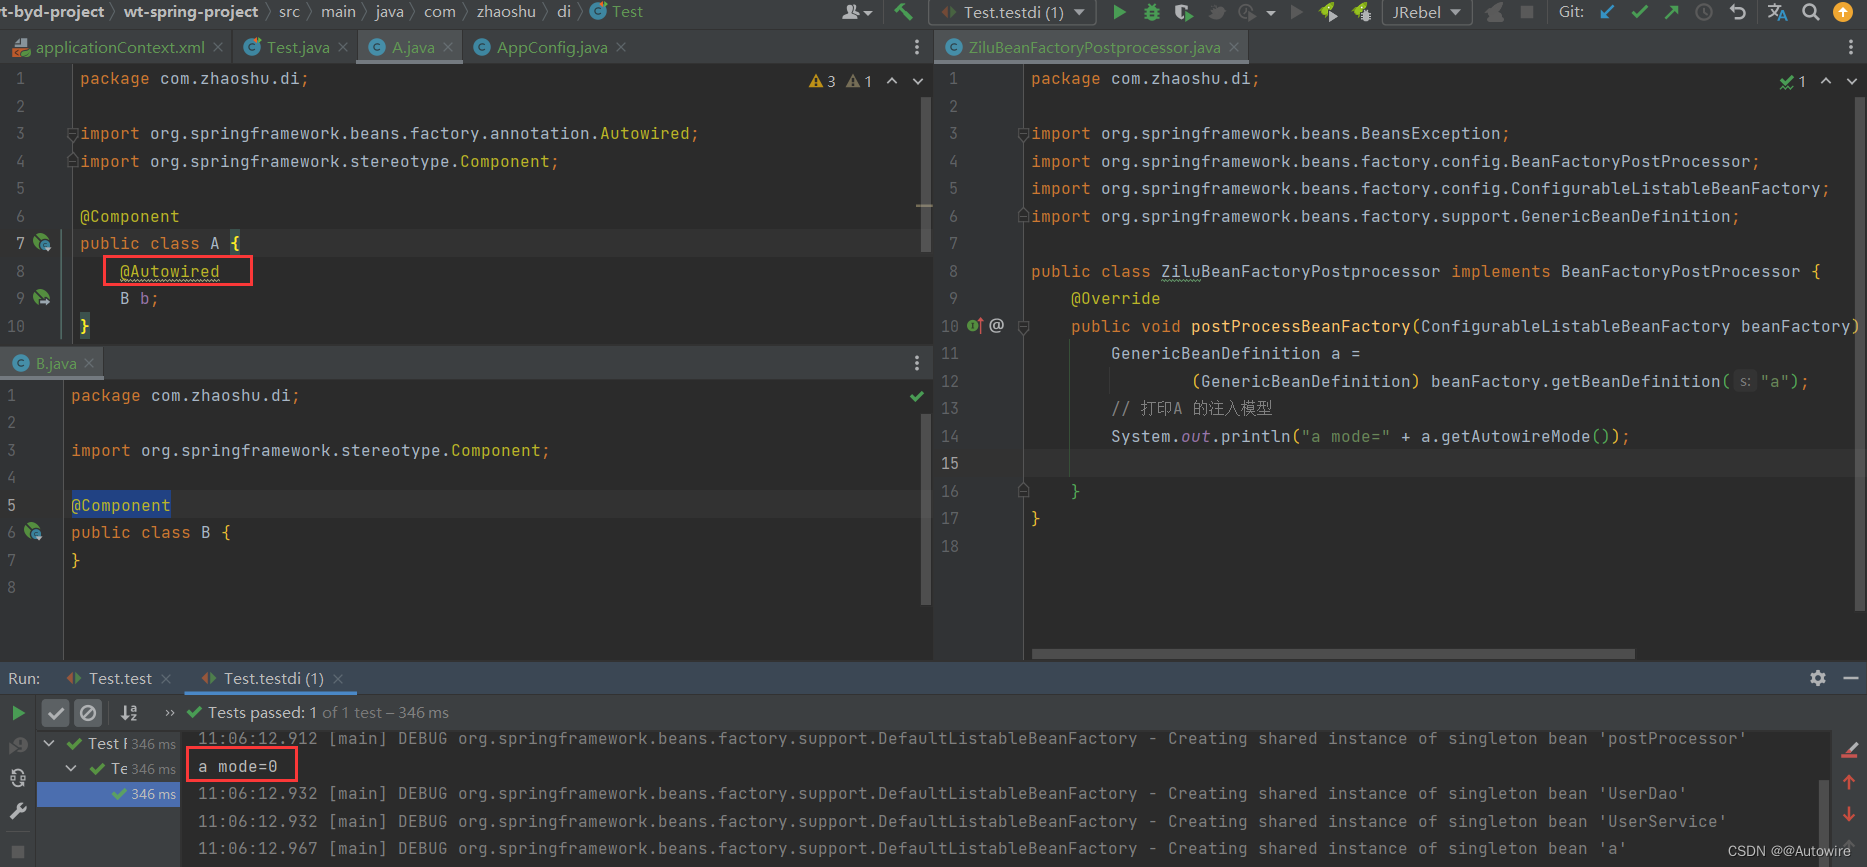Sort tests alphabetically icon
This screenshot has width=1867, height=867.
pyautogui.click(x=129, y=713)
